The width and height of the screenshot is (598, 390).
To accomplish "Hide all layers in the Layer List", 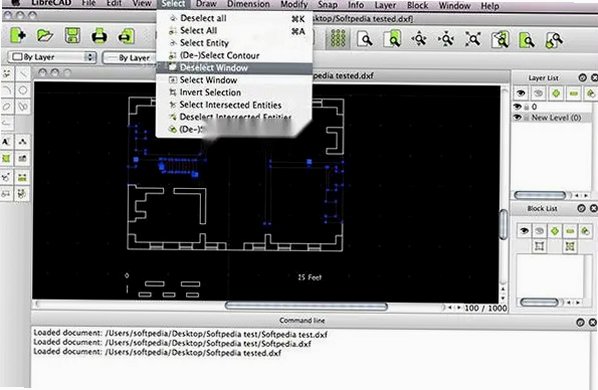I will pyautogui.click(x=538, y=93).
